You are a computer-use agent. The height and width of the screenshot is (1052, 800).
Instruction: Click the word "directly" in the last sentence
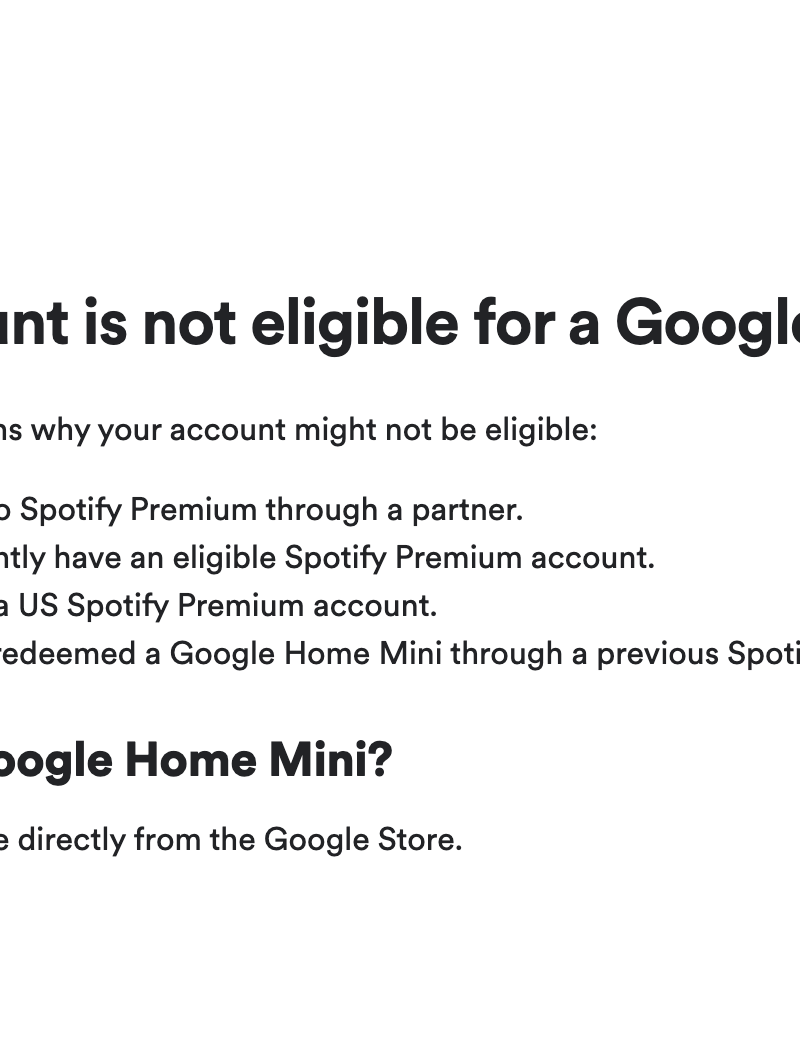point(71,840)
